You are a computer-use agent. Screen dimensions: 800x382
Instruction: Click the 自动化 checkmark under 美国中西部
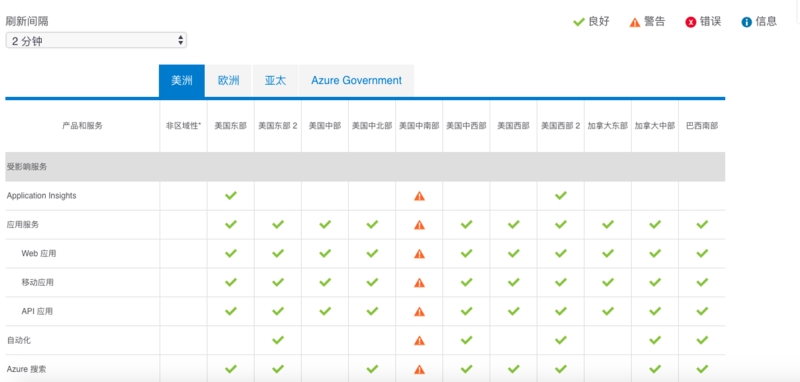[466, 340]
